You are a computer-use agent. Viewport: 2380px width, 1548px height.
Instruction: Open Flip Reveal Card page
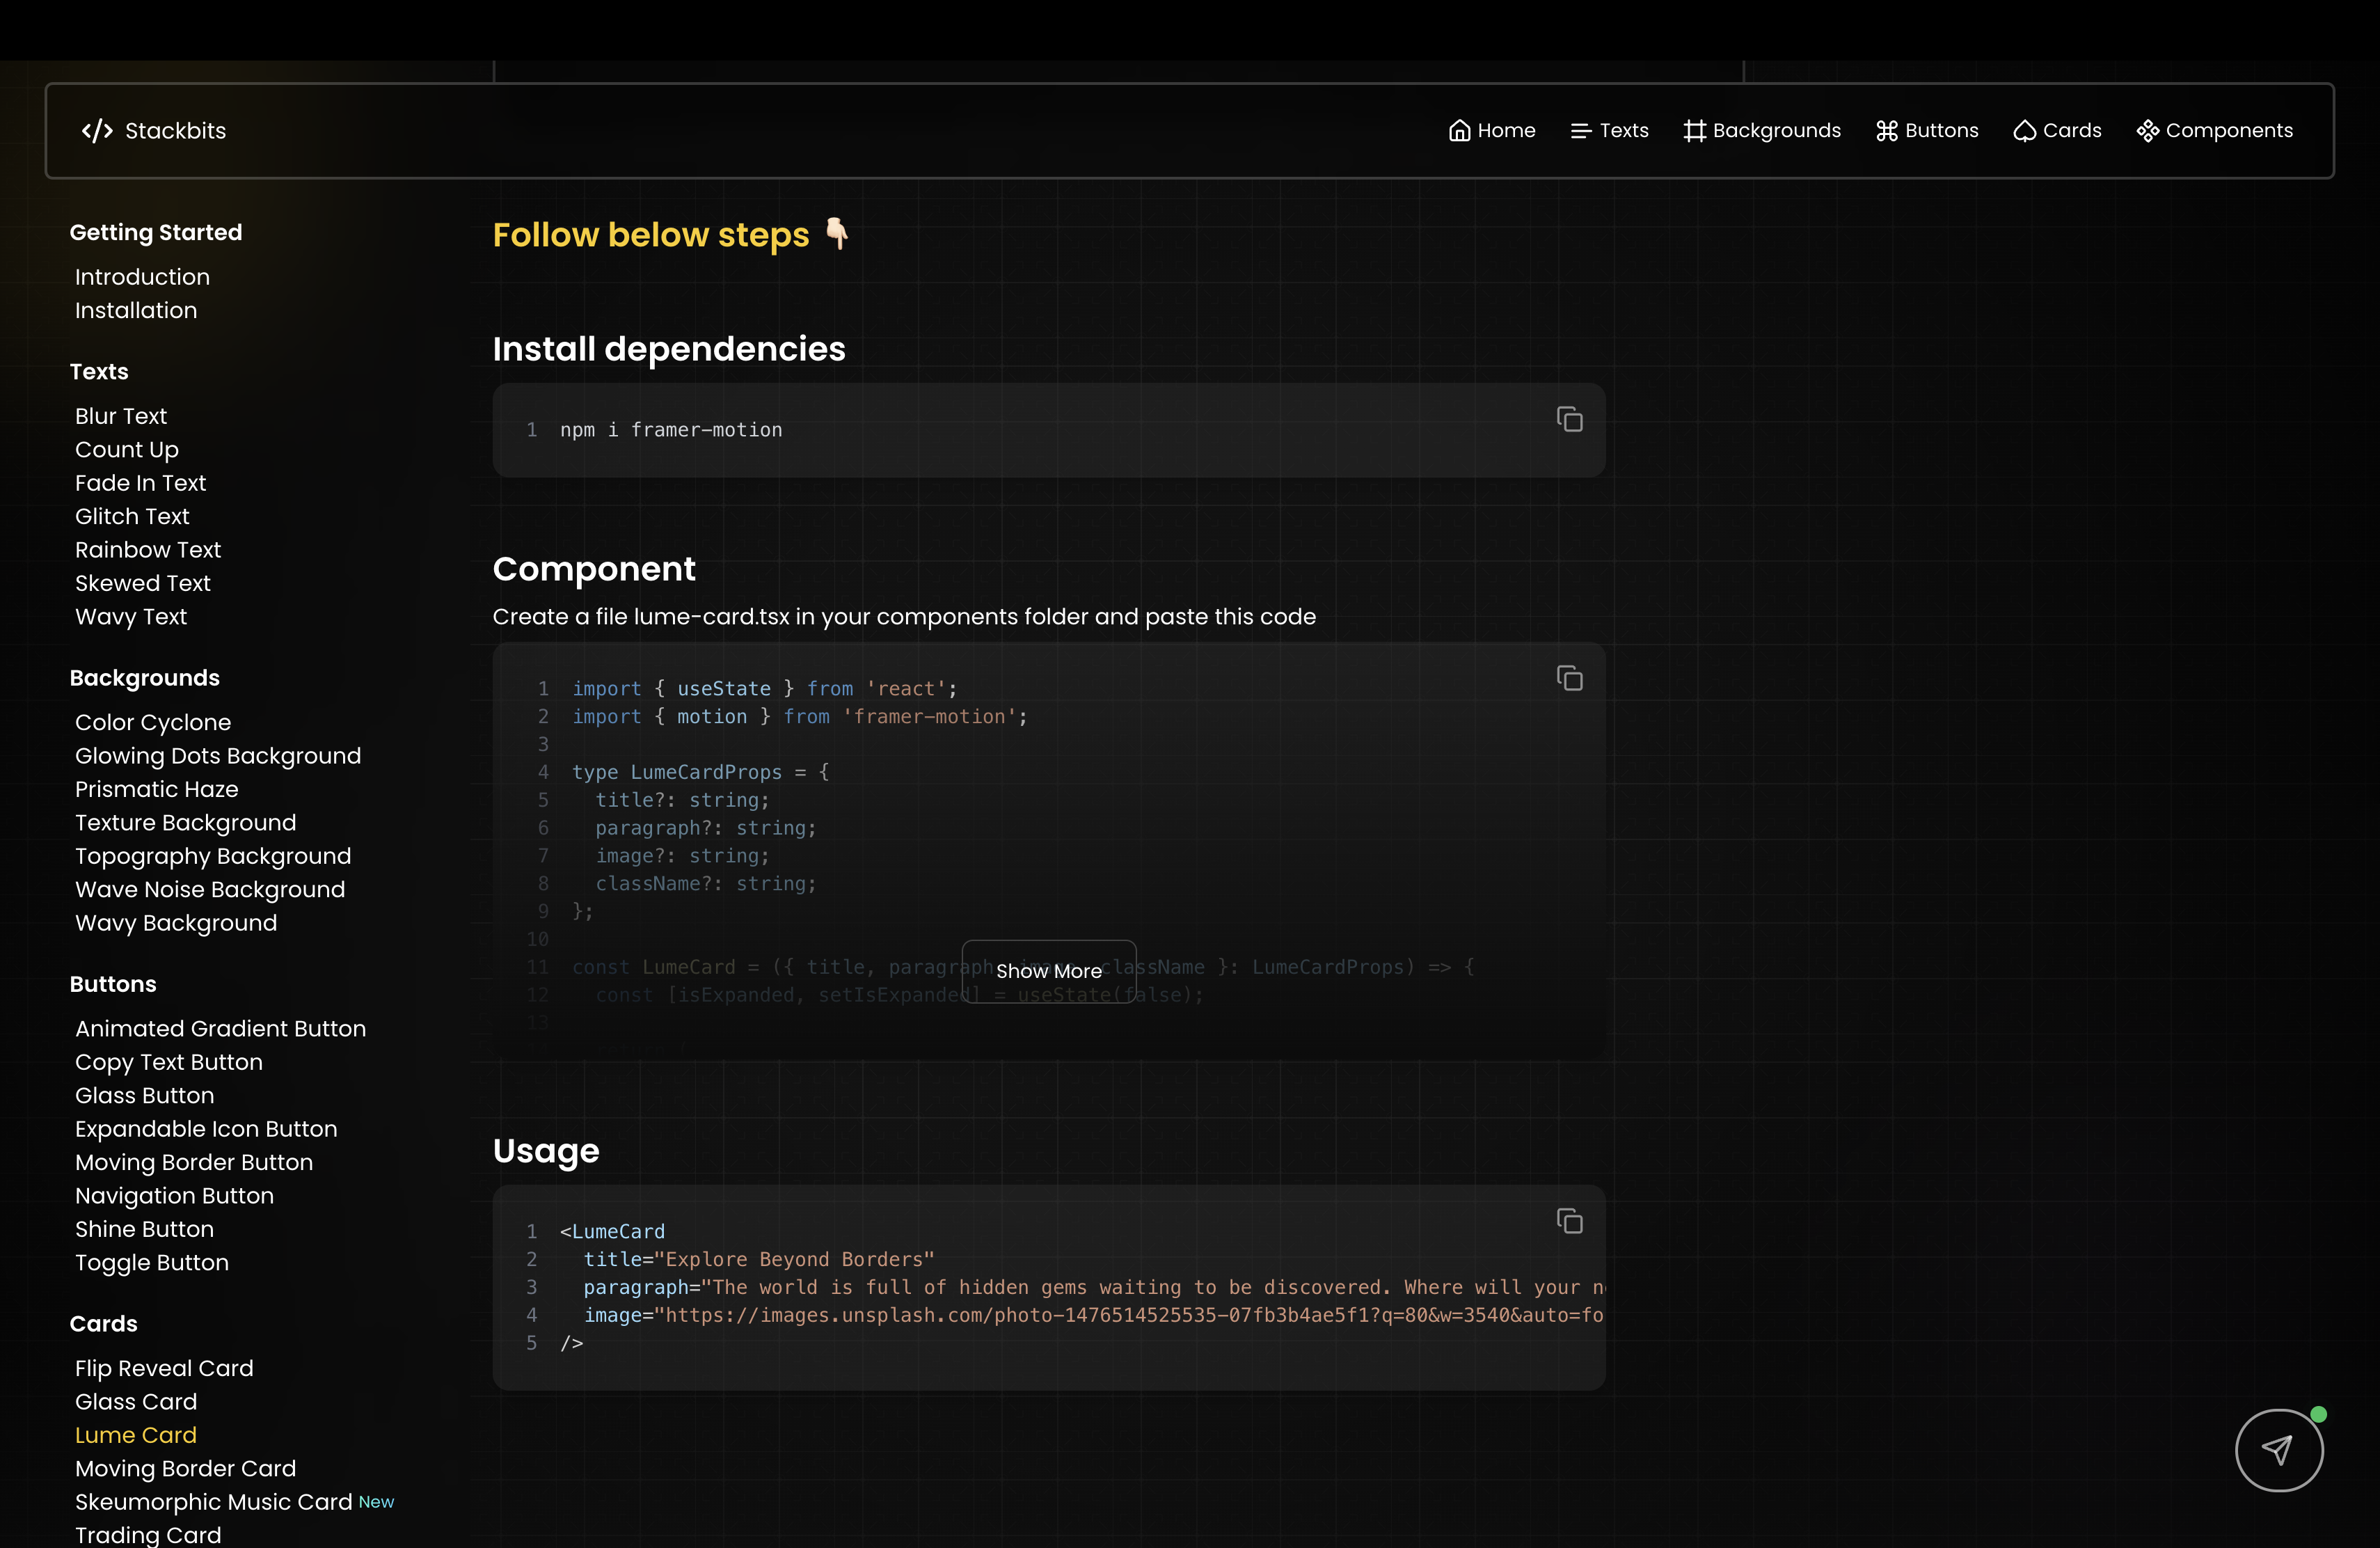pyautogui.click(x=164, y=1368)
